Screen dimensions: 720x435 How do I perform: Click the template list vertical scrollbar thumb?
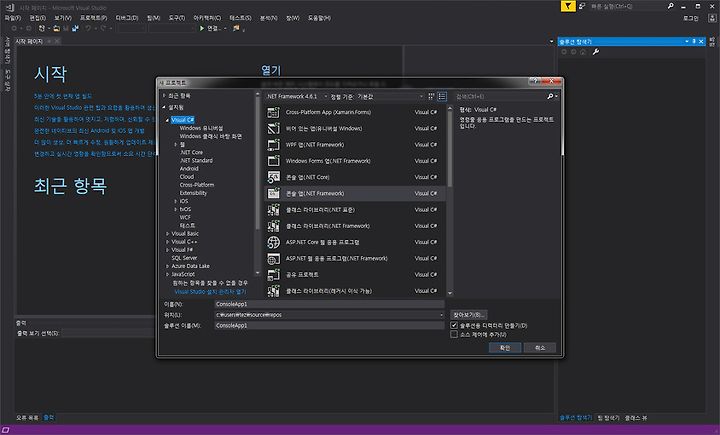point(450,149)
